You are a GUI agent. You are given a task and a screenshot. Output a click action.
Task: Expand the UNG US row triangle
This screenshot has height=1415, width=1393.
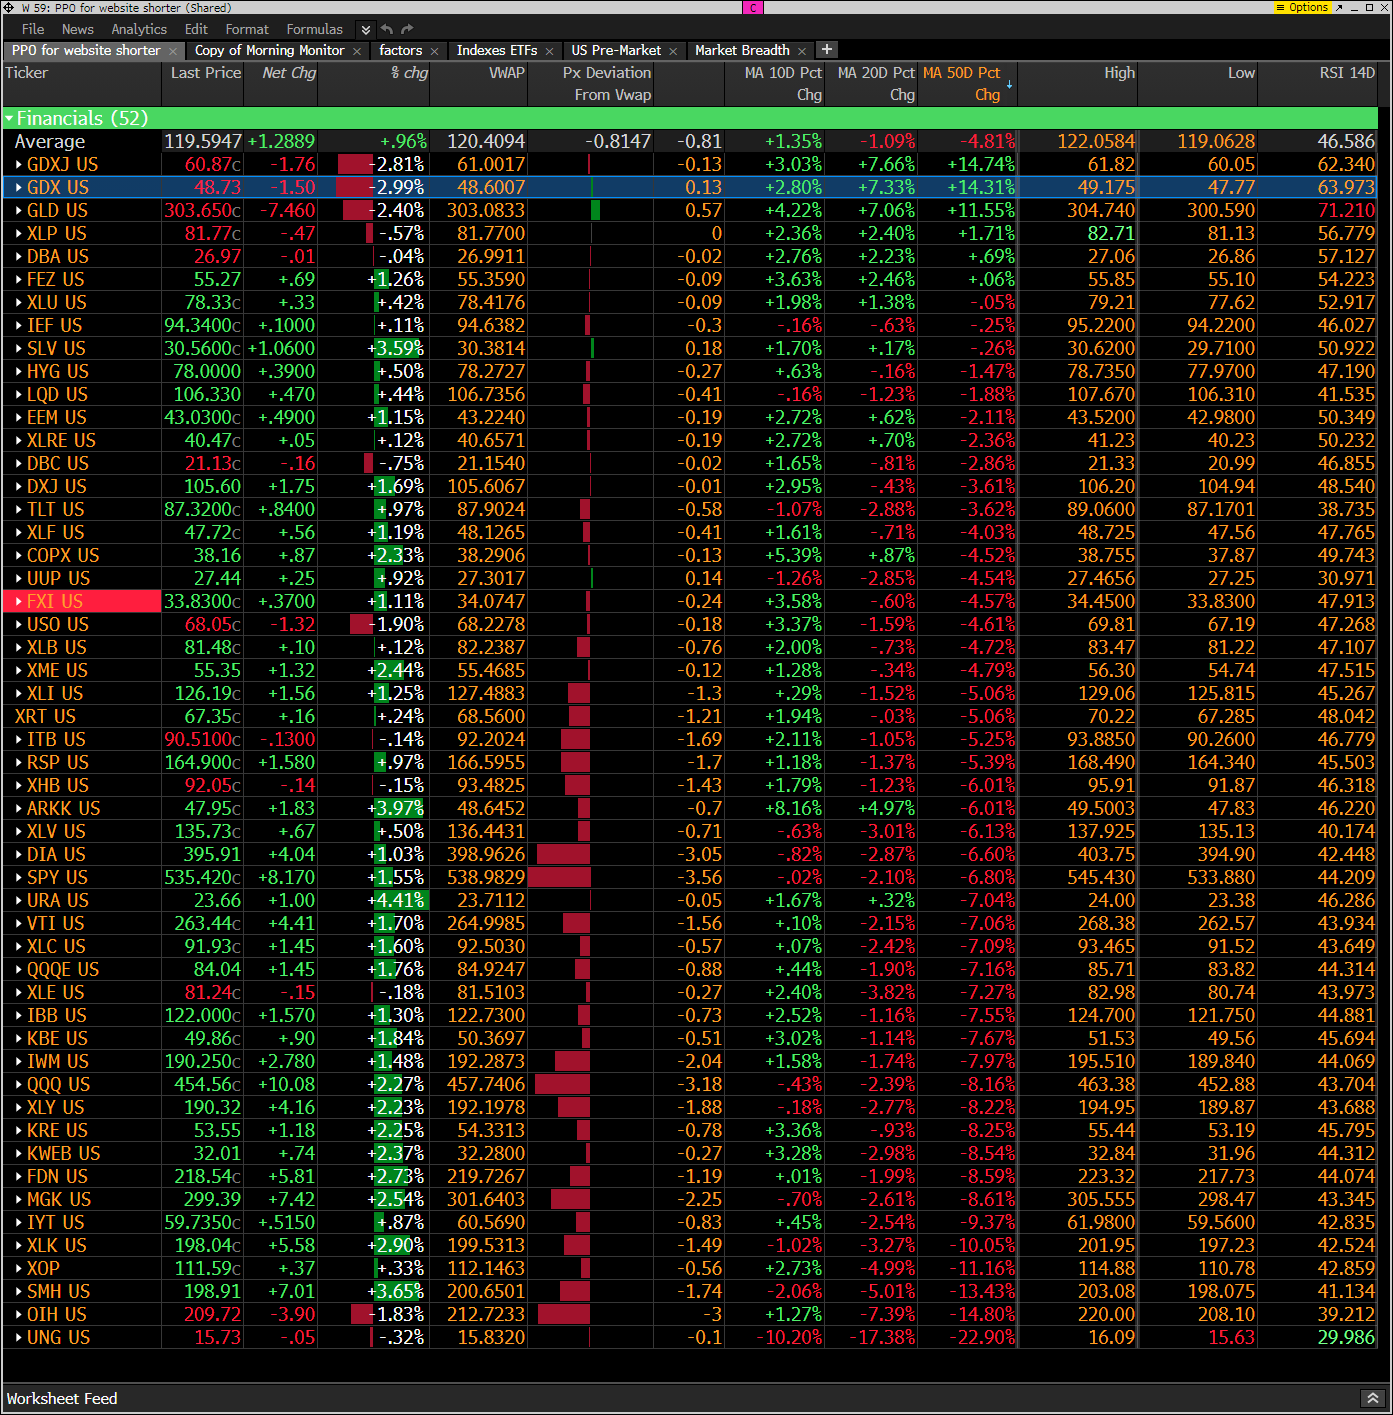point(19,1338)
